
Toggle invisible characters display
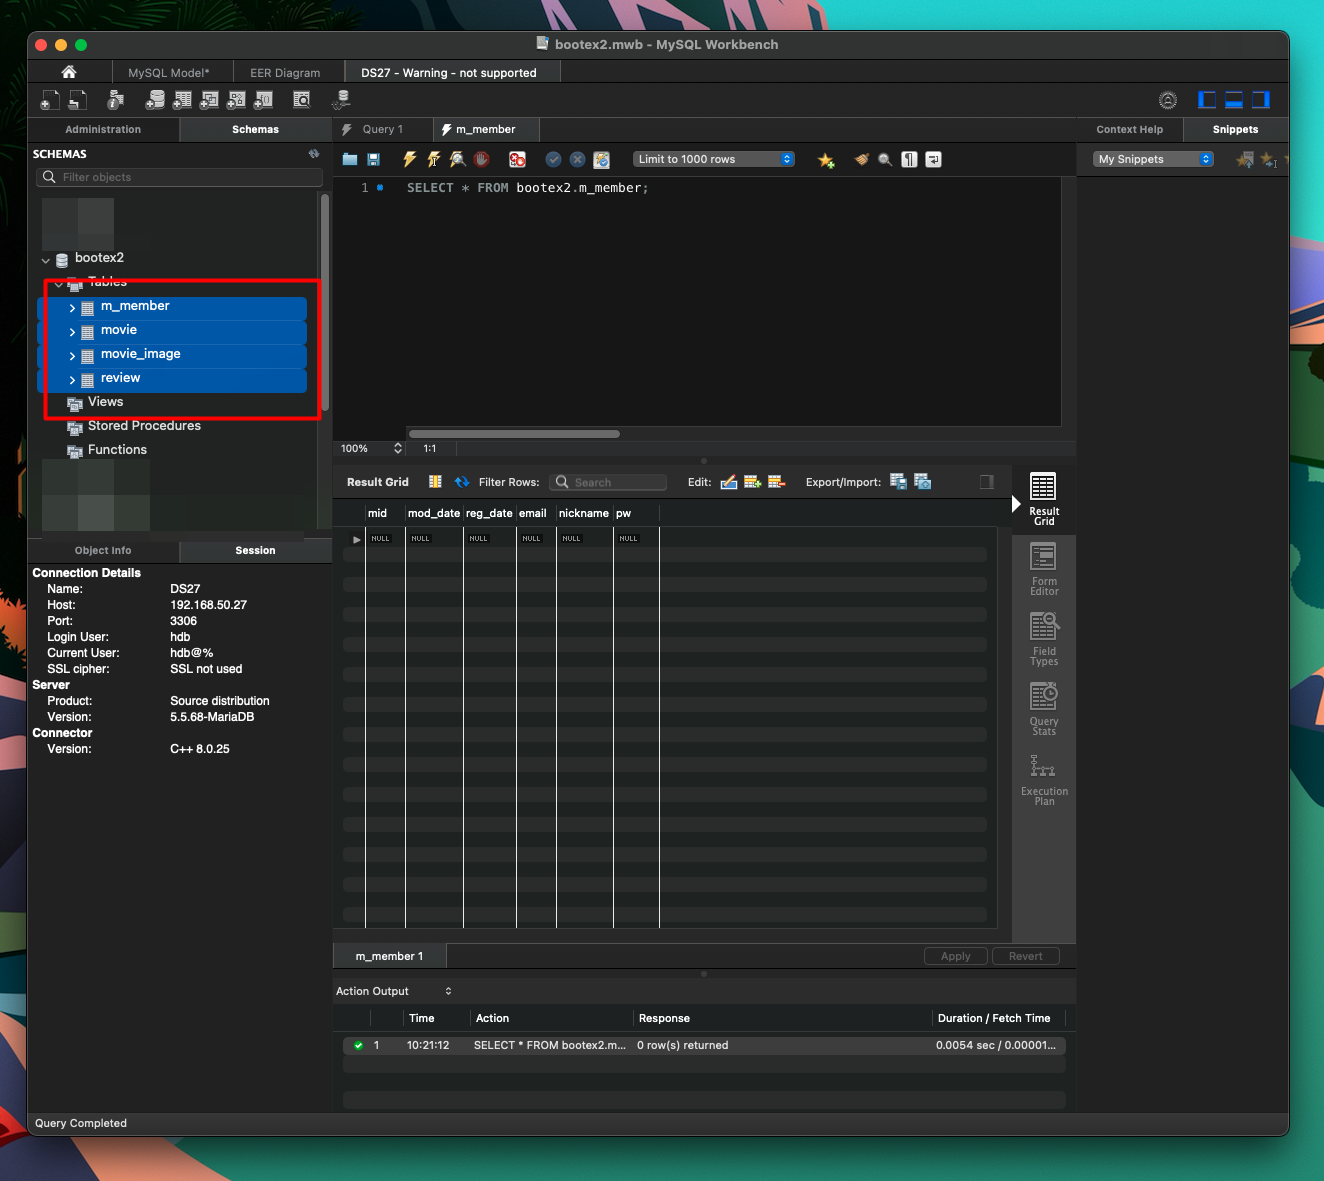click(909, 159)
